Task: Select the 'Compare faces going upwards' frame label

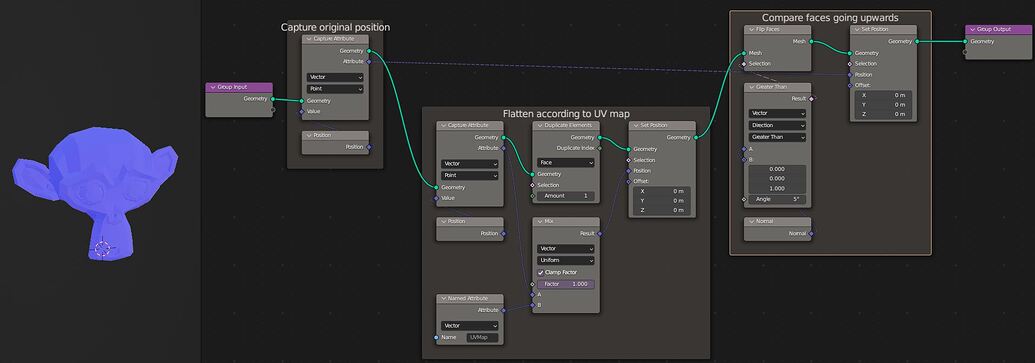Action: point(830,18)
